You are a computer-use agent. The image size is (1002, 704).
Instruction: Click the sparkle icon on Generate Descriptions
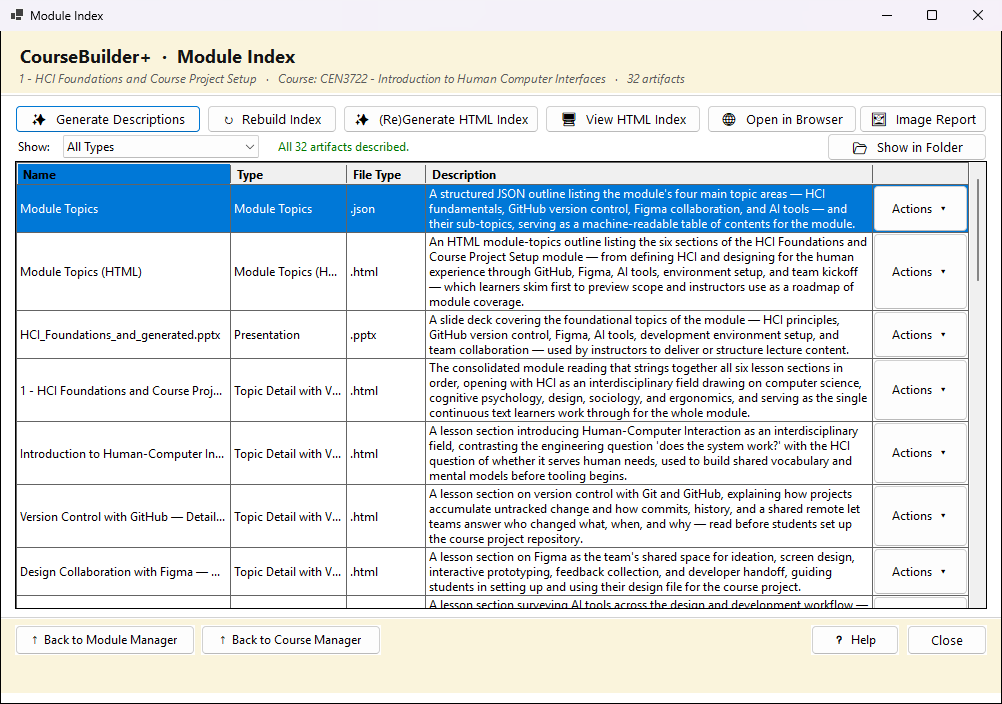39,119
